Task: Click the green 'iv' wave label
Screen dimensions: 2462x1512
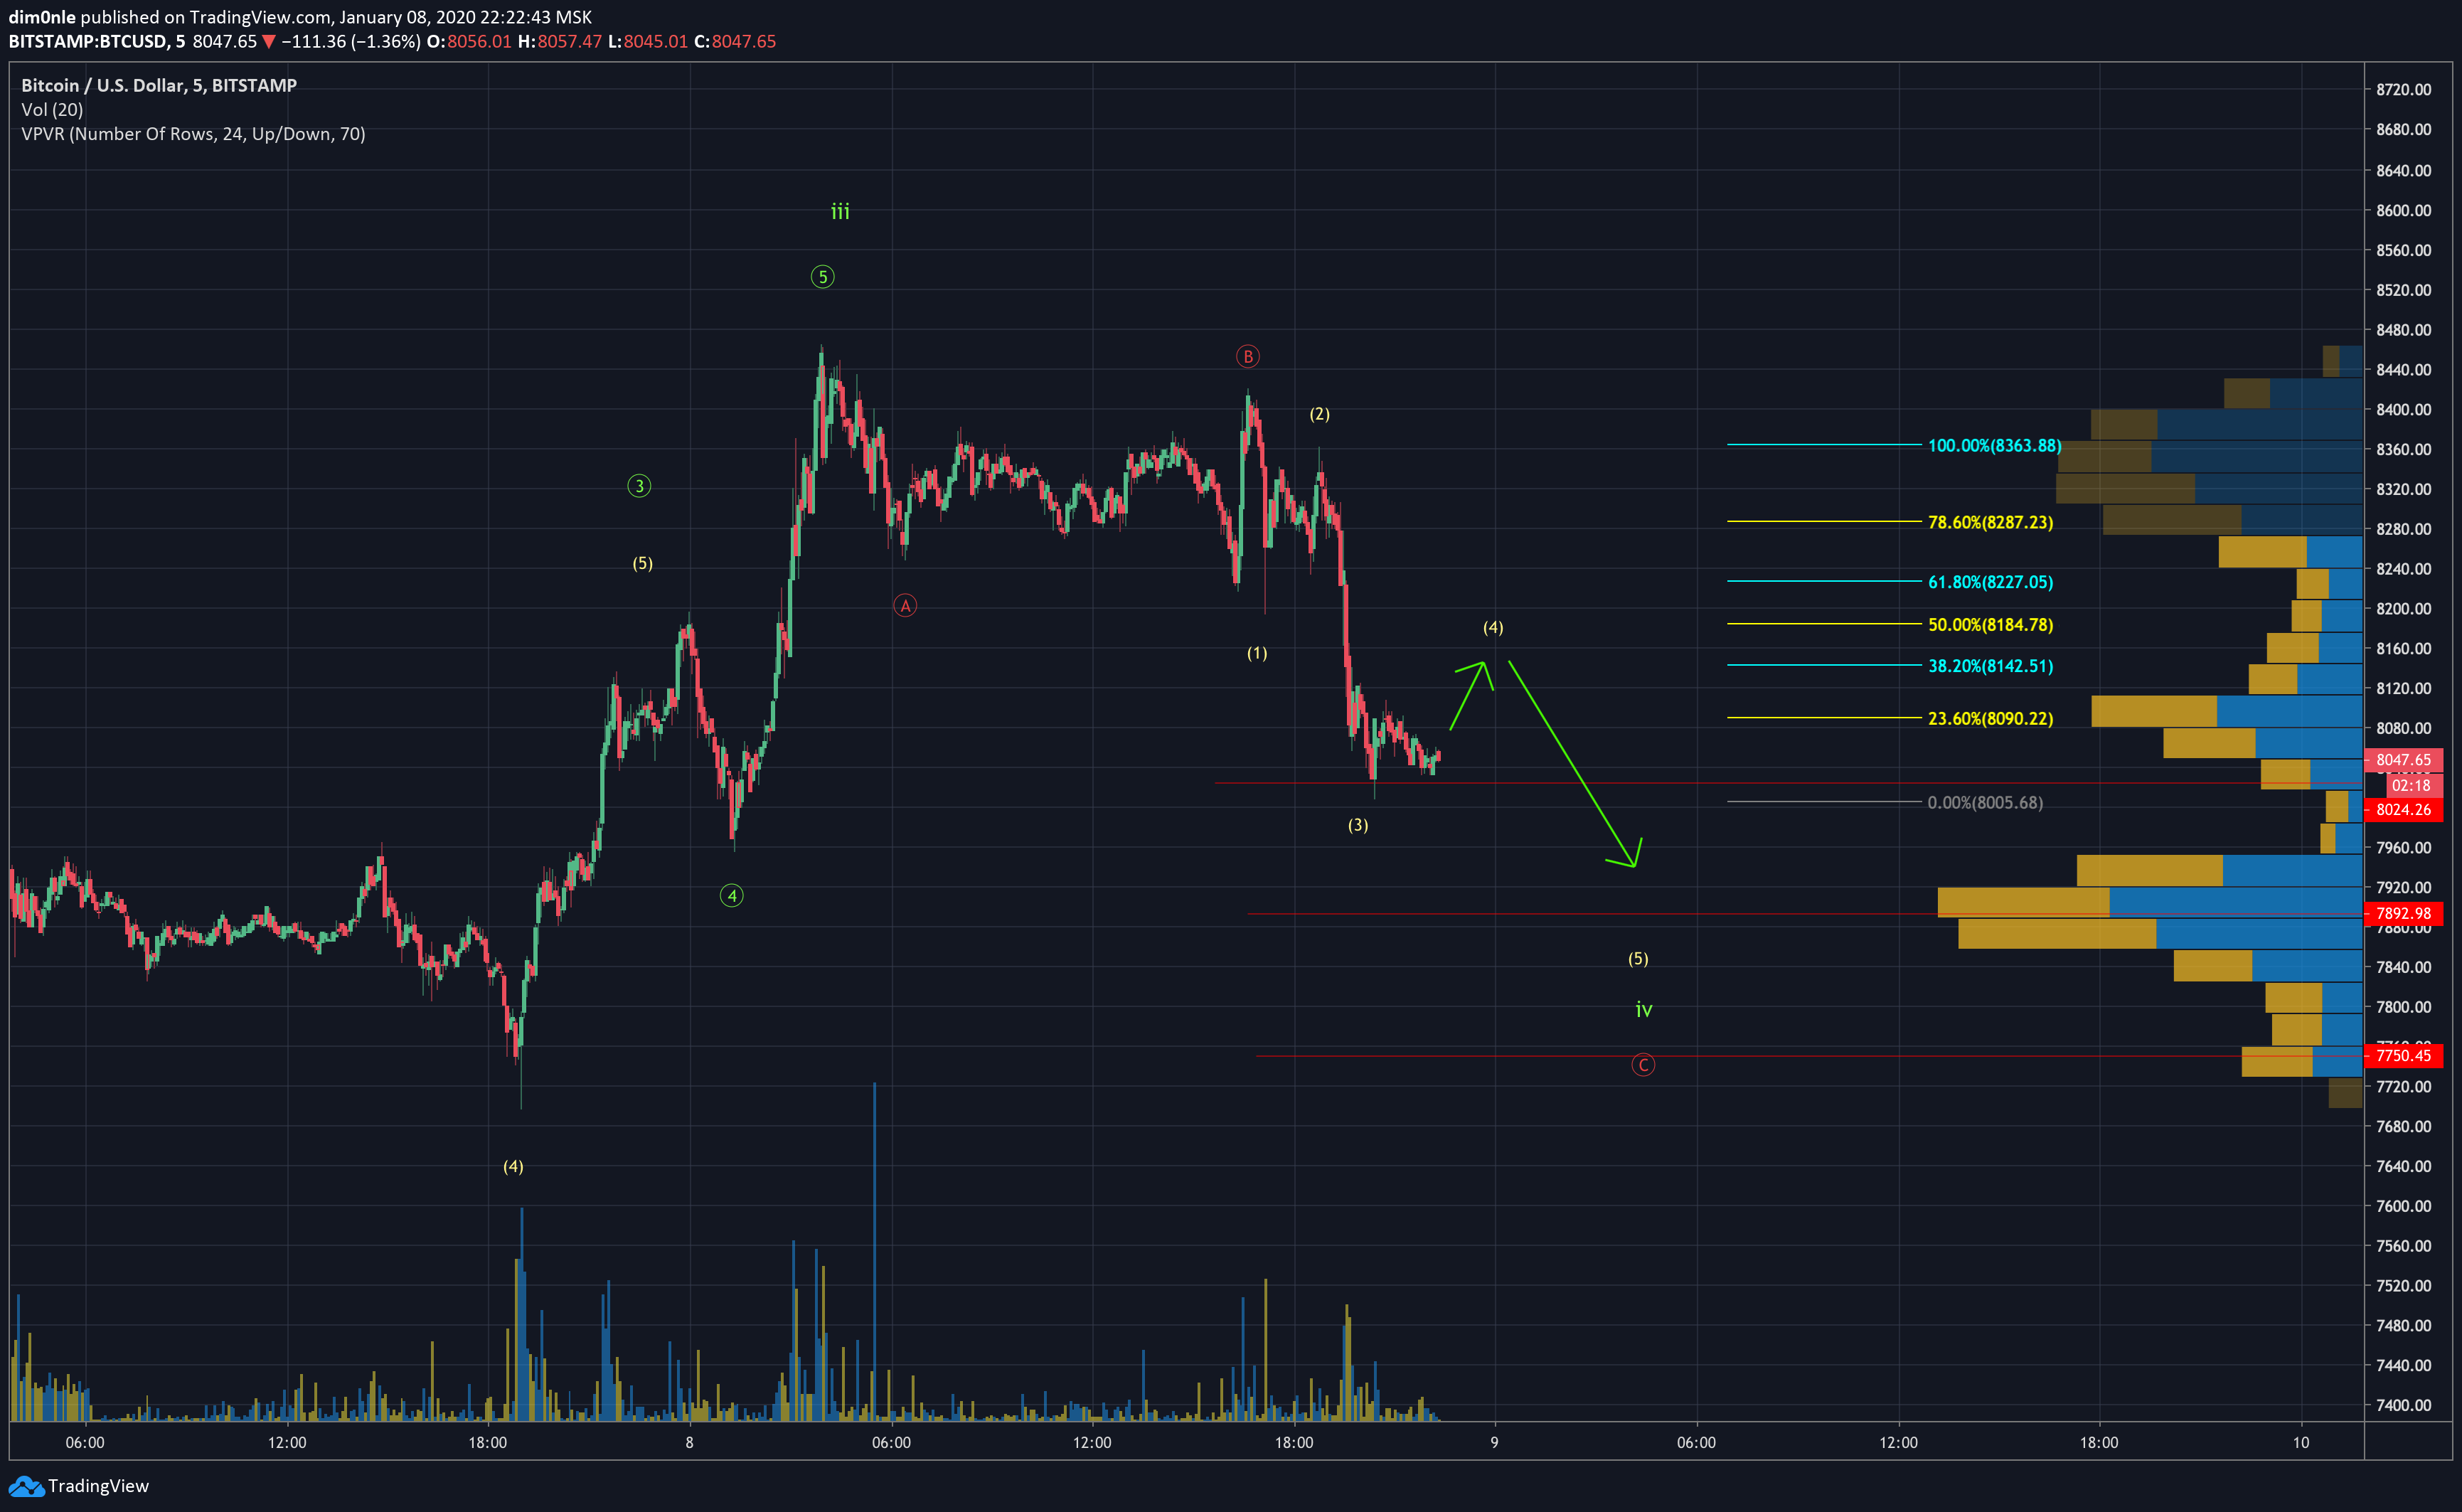Action: [1643, 1010]
